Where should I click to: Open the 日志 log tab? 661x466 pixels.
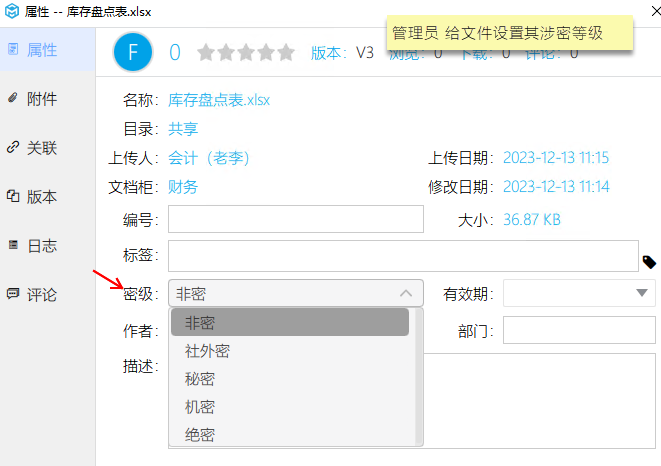42,246
